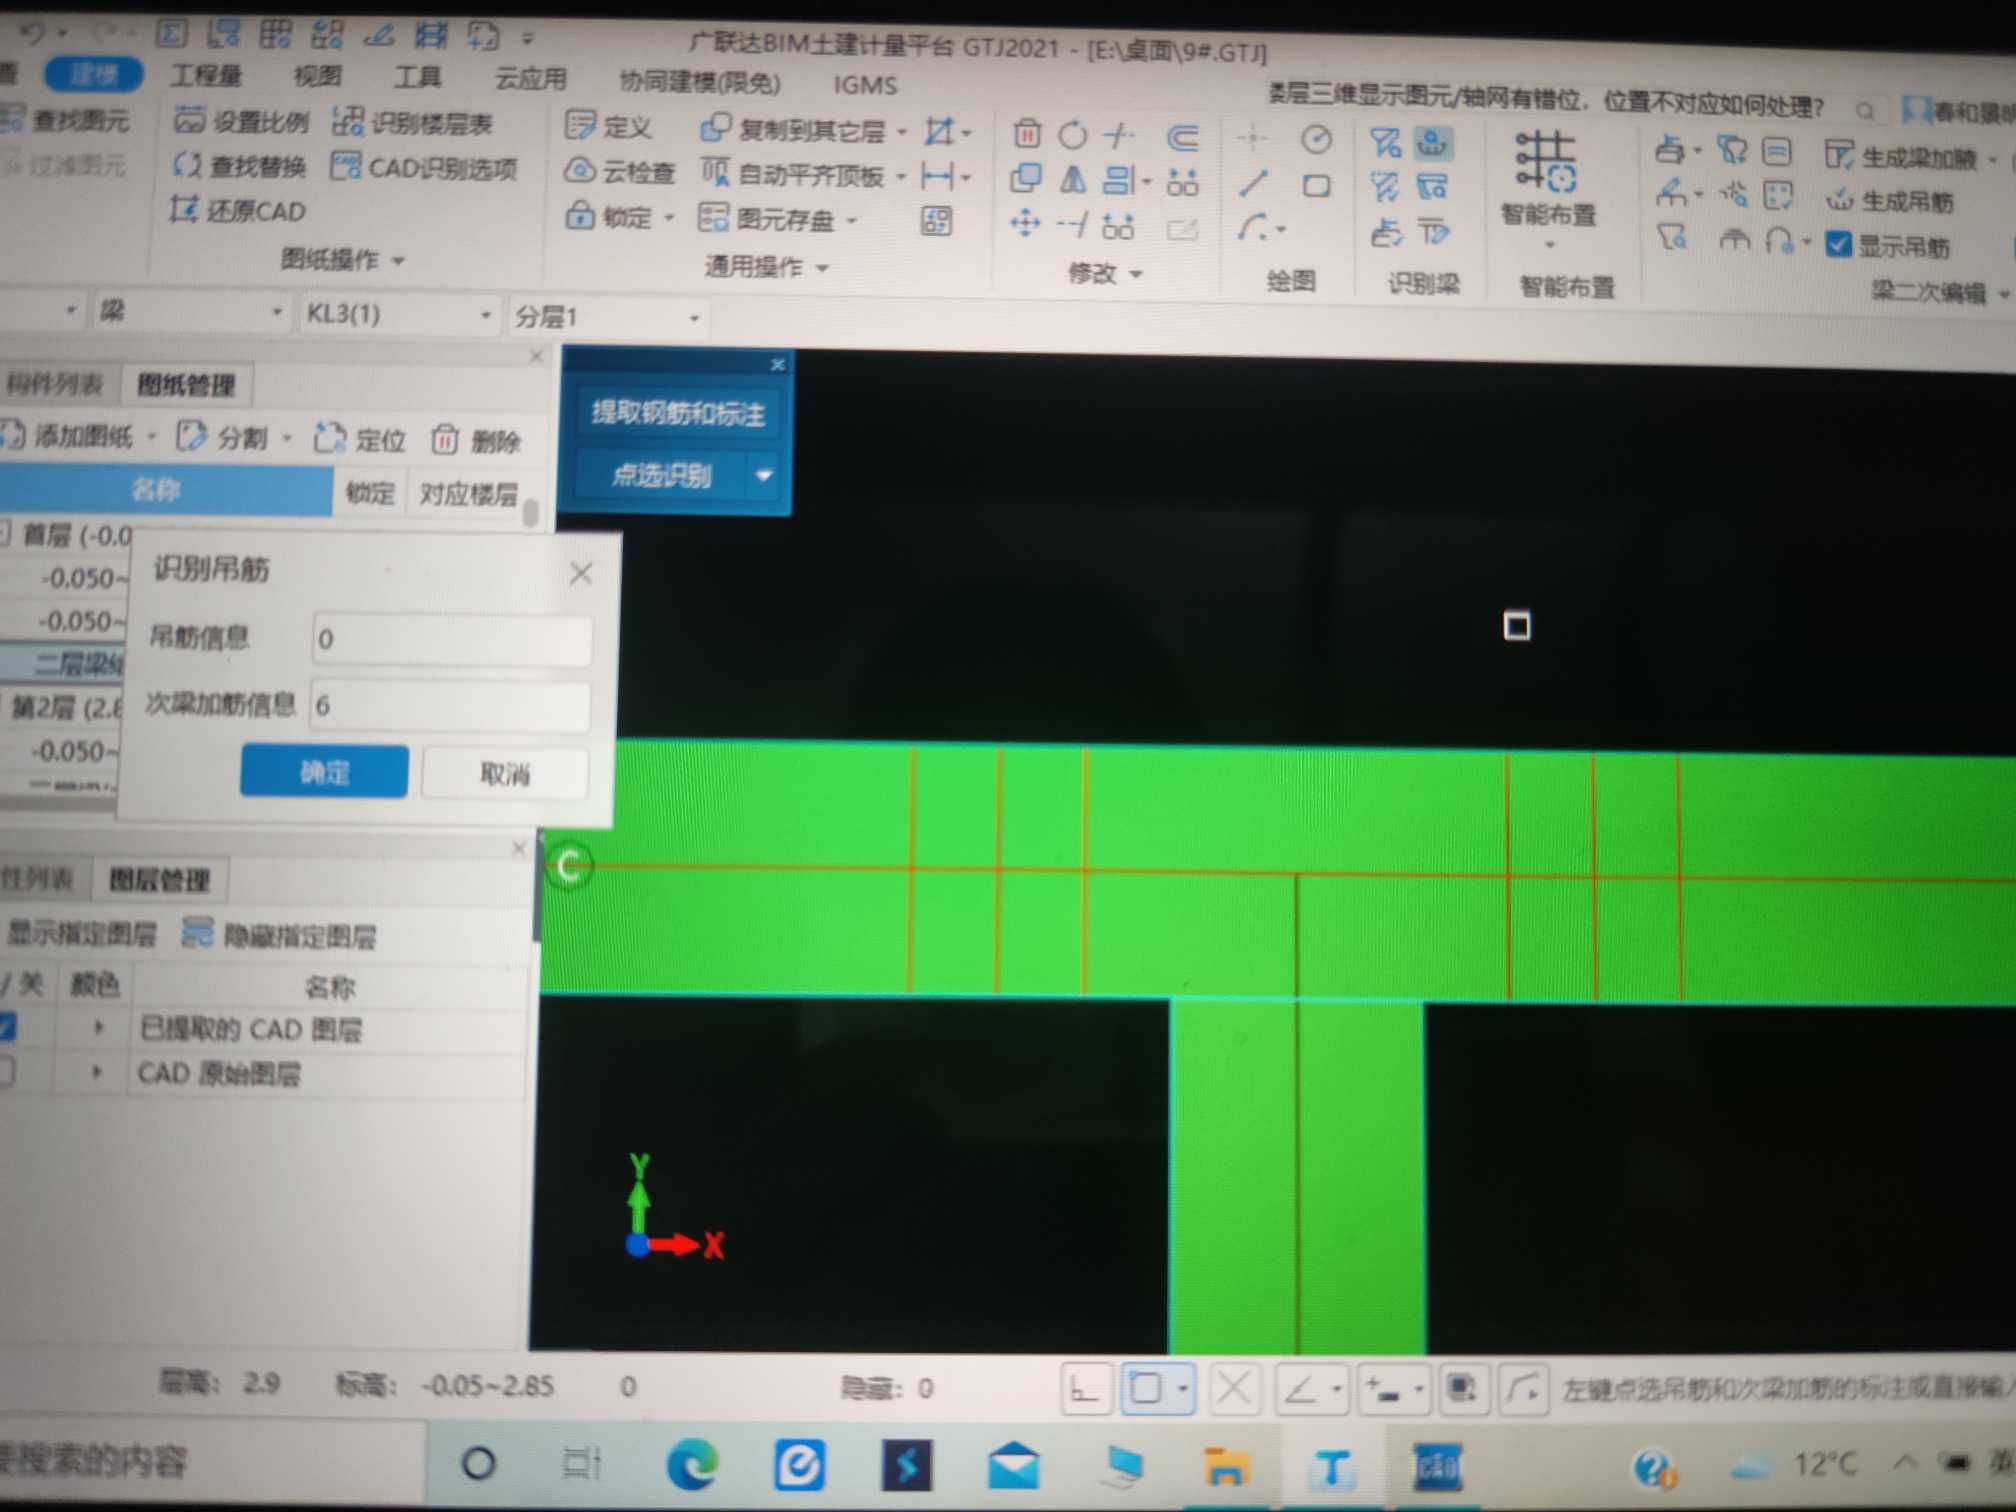
Task: Select the line draw tool in 绘图 group
Action: pos(1253,183)
